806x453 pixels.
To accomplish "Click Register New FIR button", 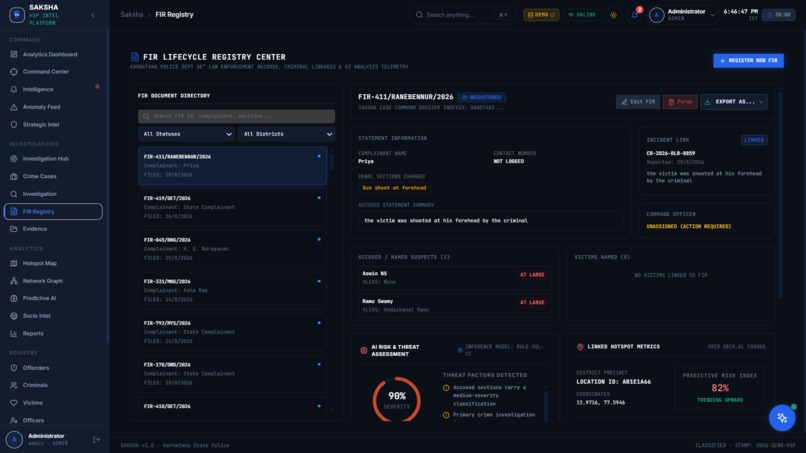I will tap(748, 61).
